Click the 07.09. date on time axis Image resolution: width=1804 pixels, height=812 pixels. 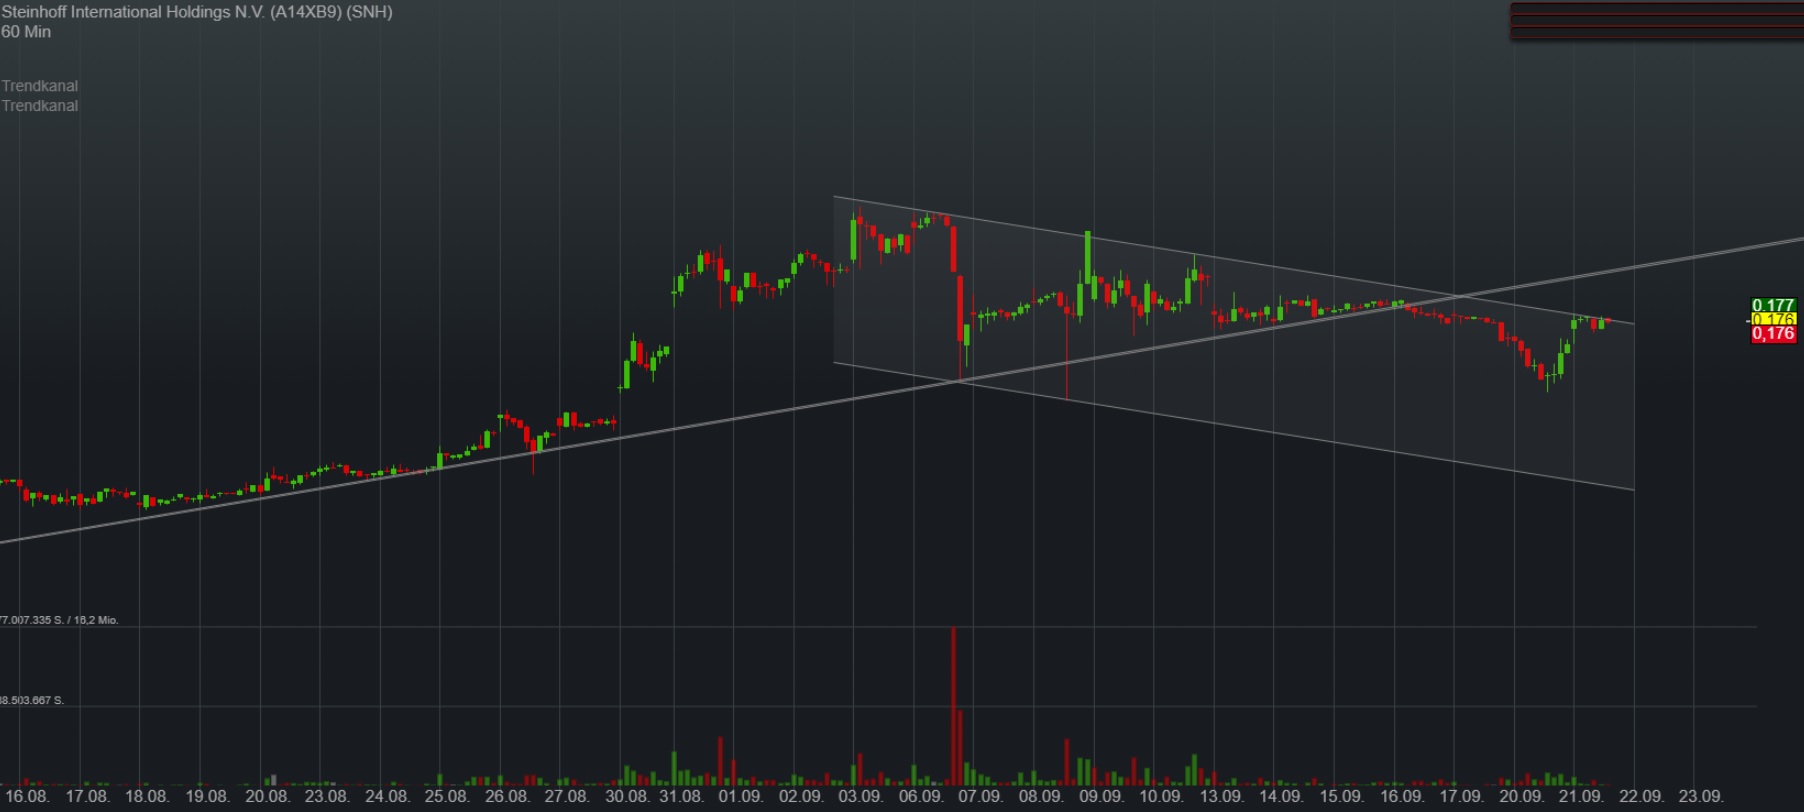coord(980,797)
